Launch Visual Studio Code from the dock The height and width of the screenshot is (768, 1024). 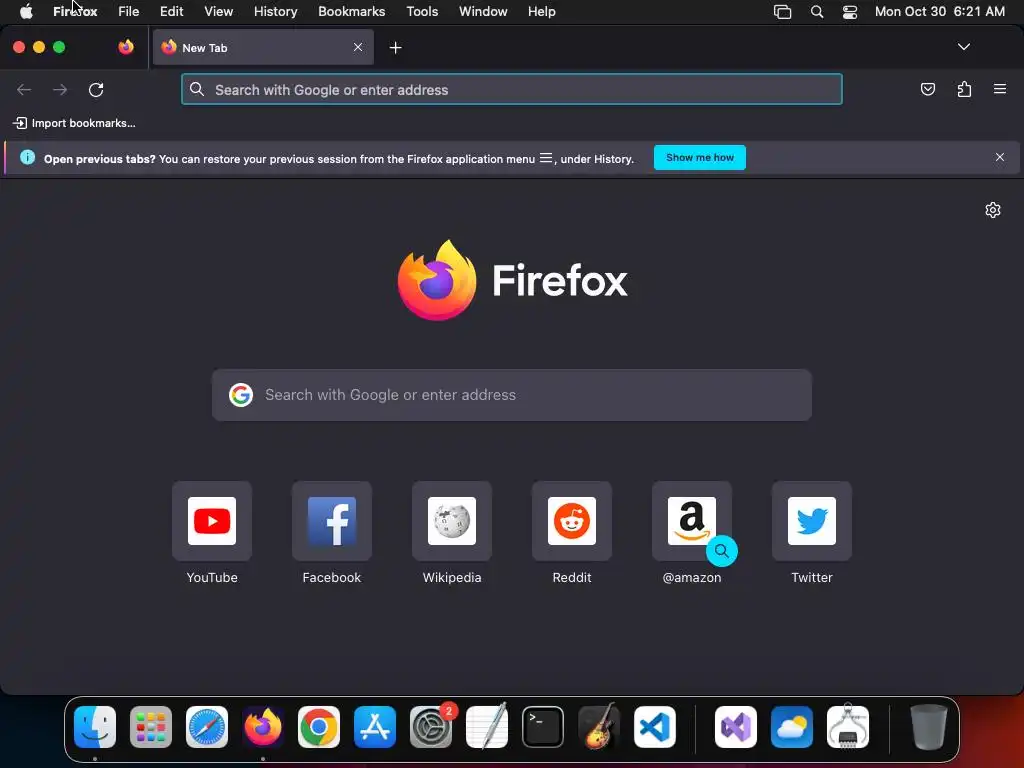655,727
